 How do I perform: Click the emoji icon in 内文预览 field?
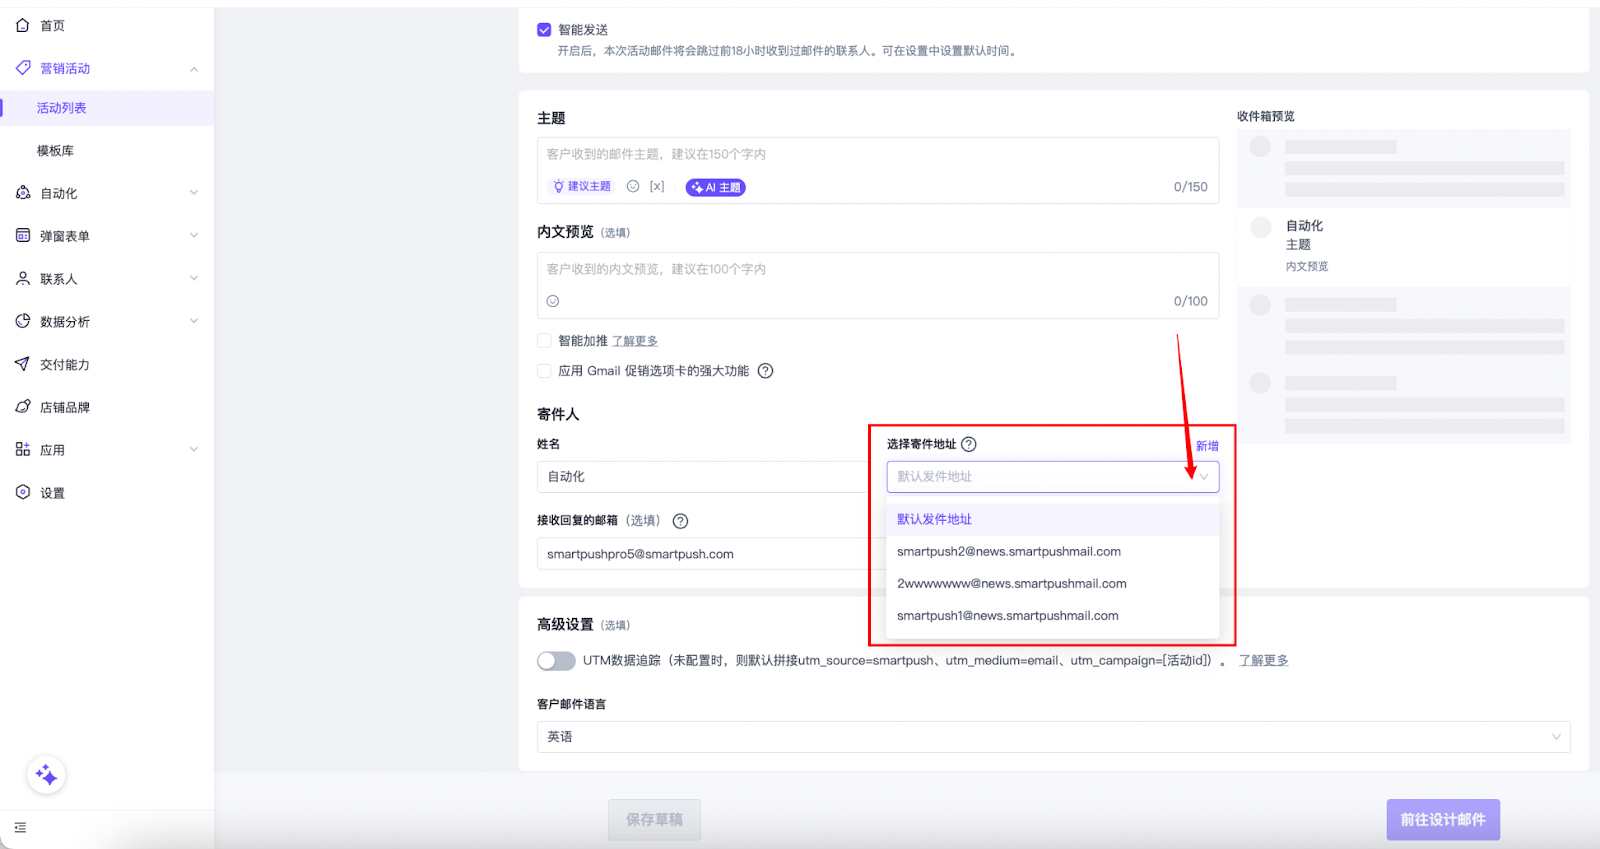(x=553, y=301)
